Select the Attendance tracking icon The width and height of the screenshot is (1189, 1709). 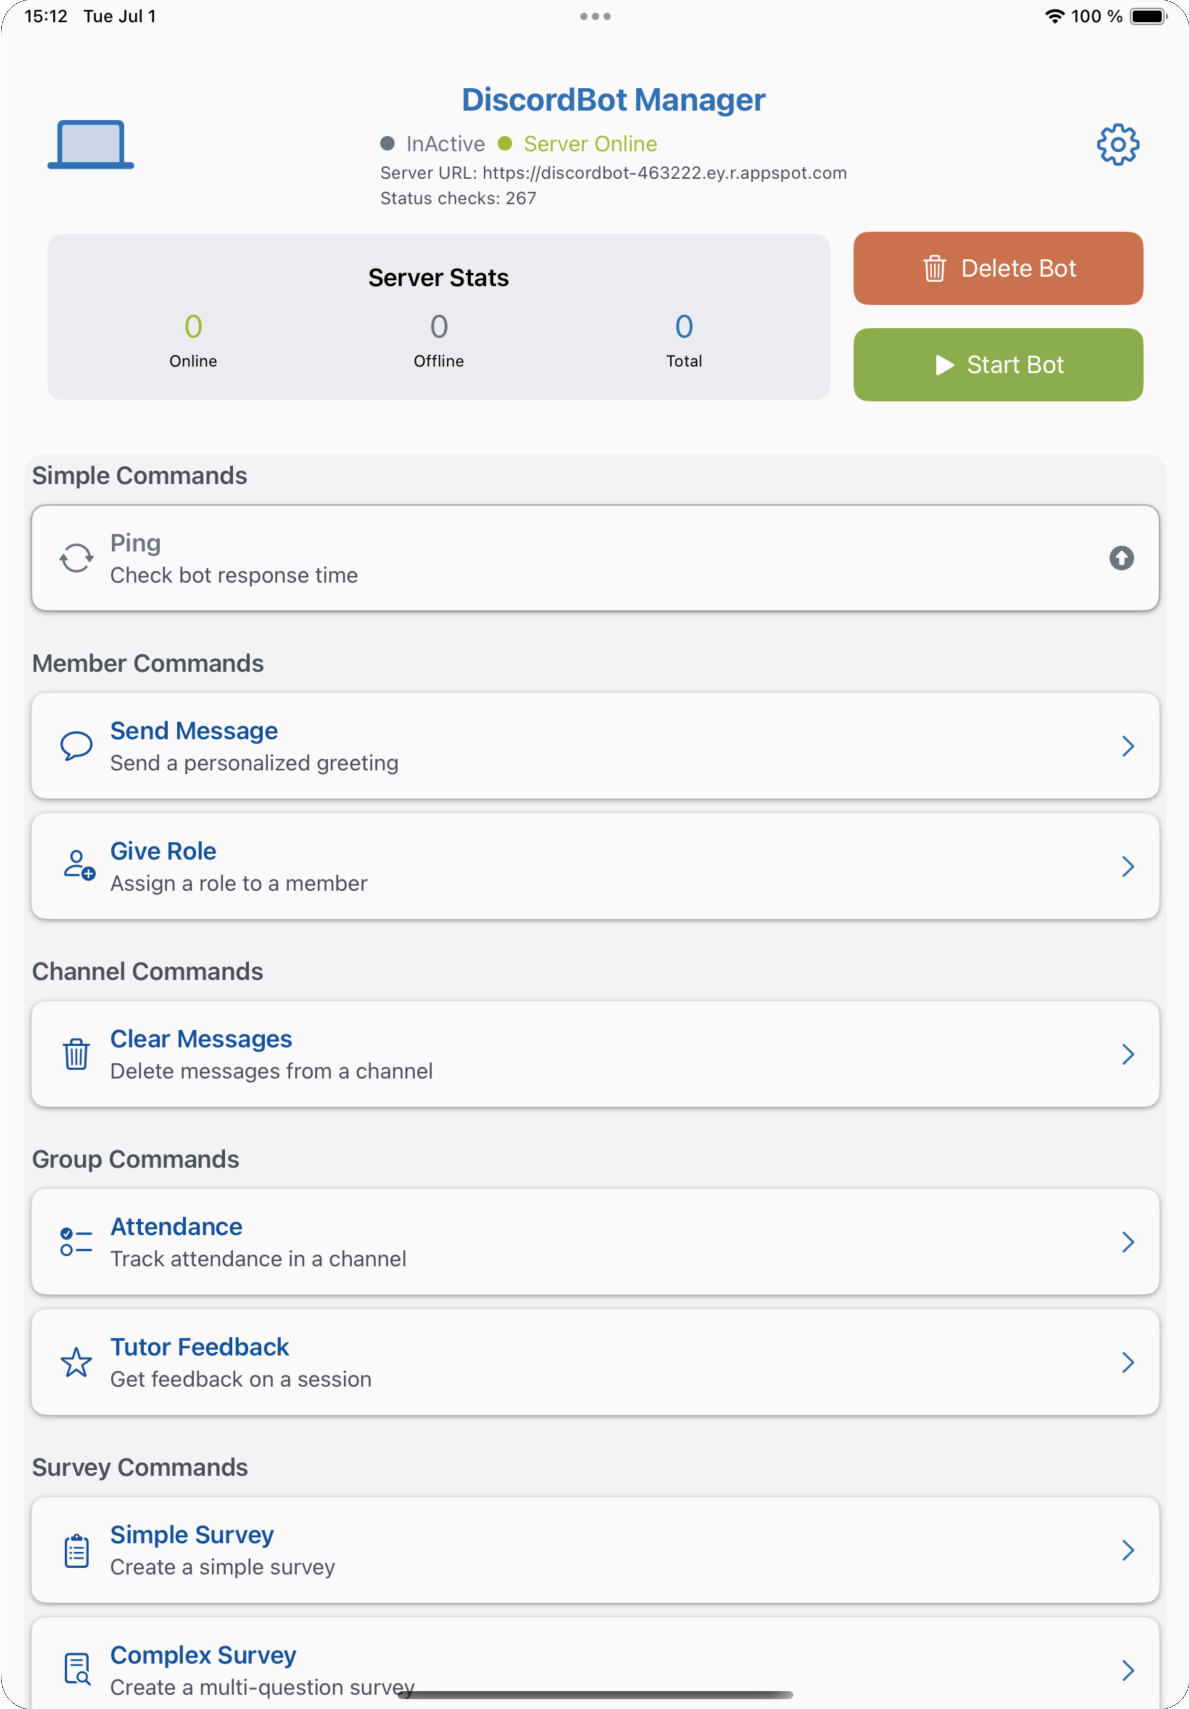(x=75, y=1241)
